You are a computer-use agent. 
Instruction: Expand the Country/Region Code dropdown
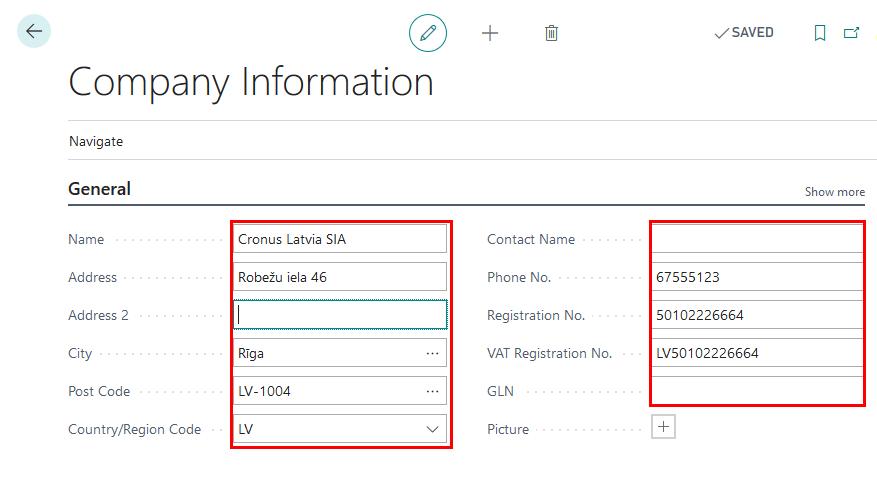[432, 429]
